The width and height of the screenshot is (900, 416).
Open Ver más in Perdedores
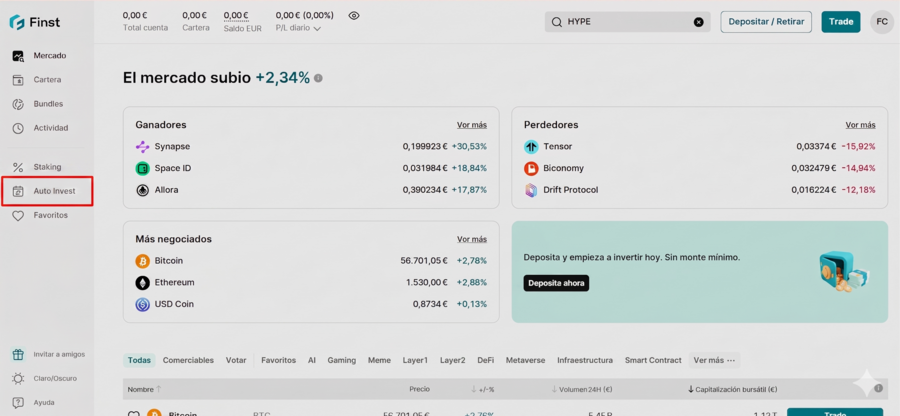click(x=860, y=125)
